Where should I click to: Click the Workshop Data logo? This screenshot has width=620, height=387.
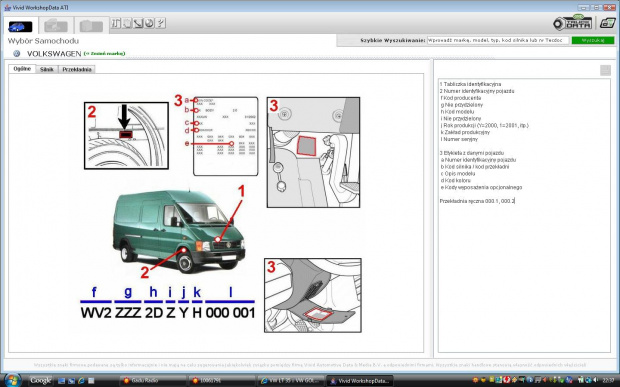click(x=573, y=23)
